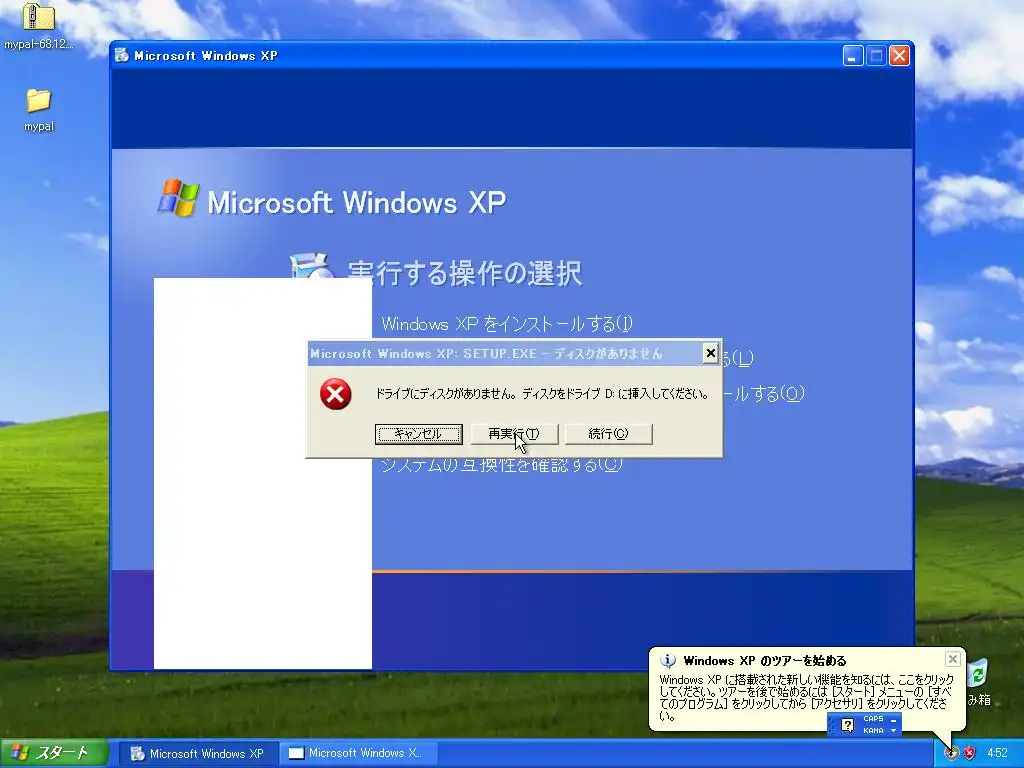Image resolution: width=1024 pixels, height=768 pixels.
Task: Close the Microsoft Windows XP setup window
Action: [x=899, y=56]
